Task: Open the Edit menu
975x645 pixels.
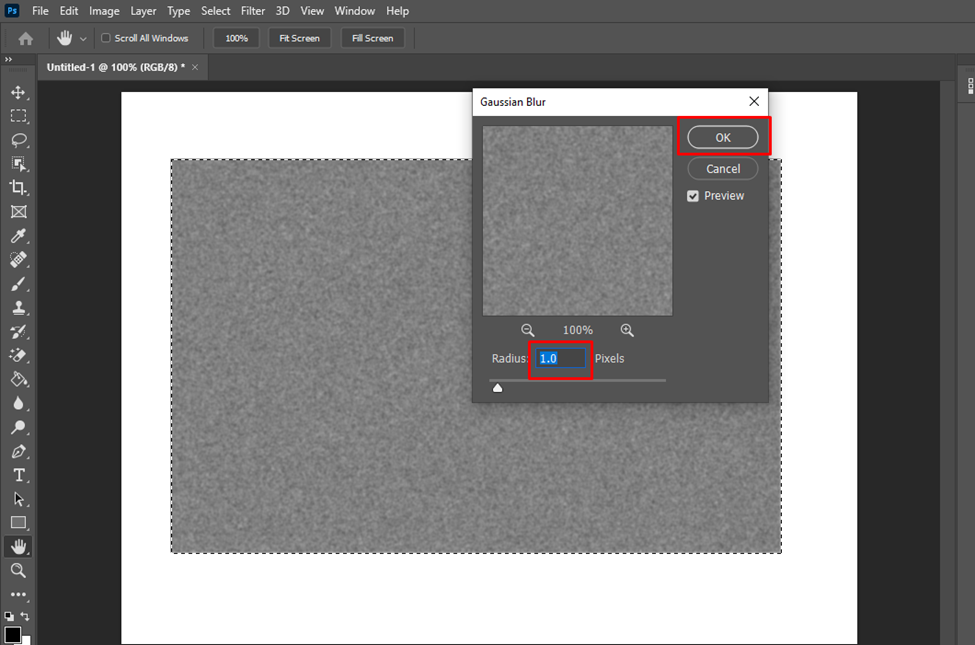Action: pos(69,11)
